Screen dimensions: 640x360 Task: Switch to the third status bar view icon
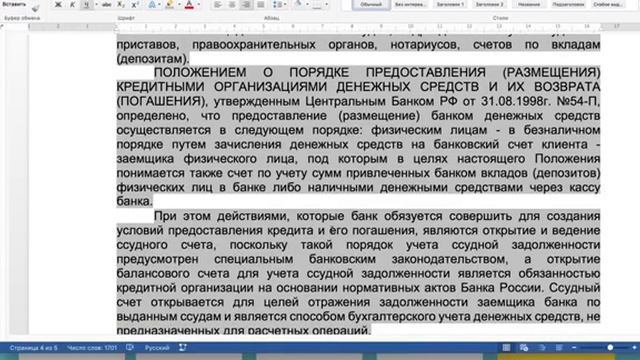[x=542, y=347]
